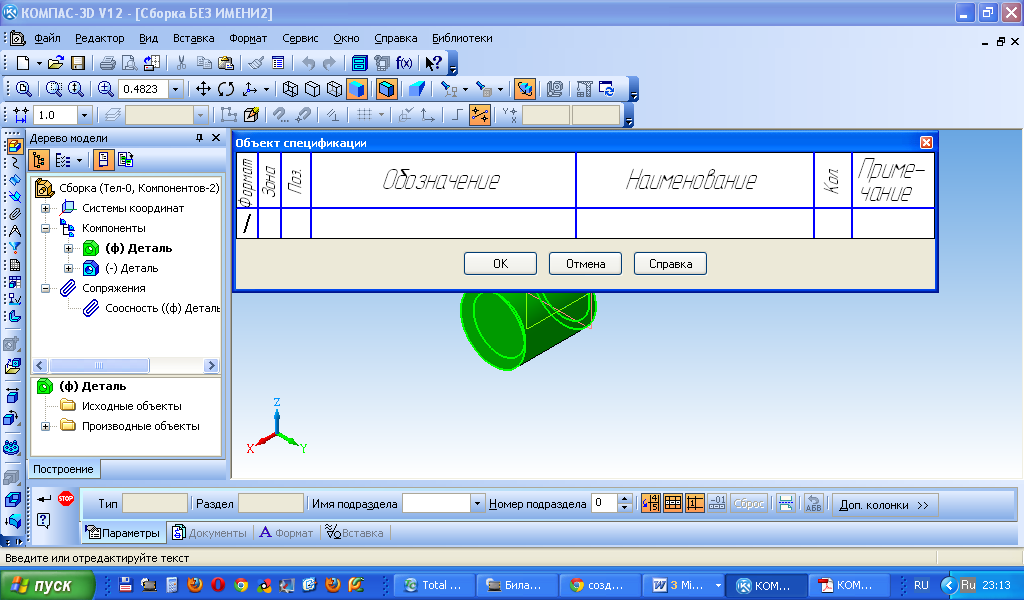1024x600 pixels.
Task: Open the Сервис menu
Action: (x=300, y=39)
